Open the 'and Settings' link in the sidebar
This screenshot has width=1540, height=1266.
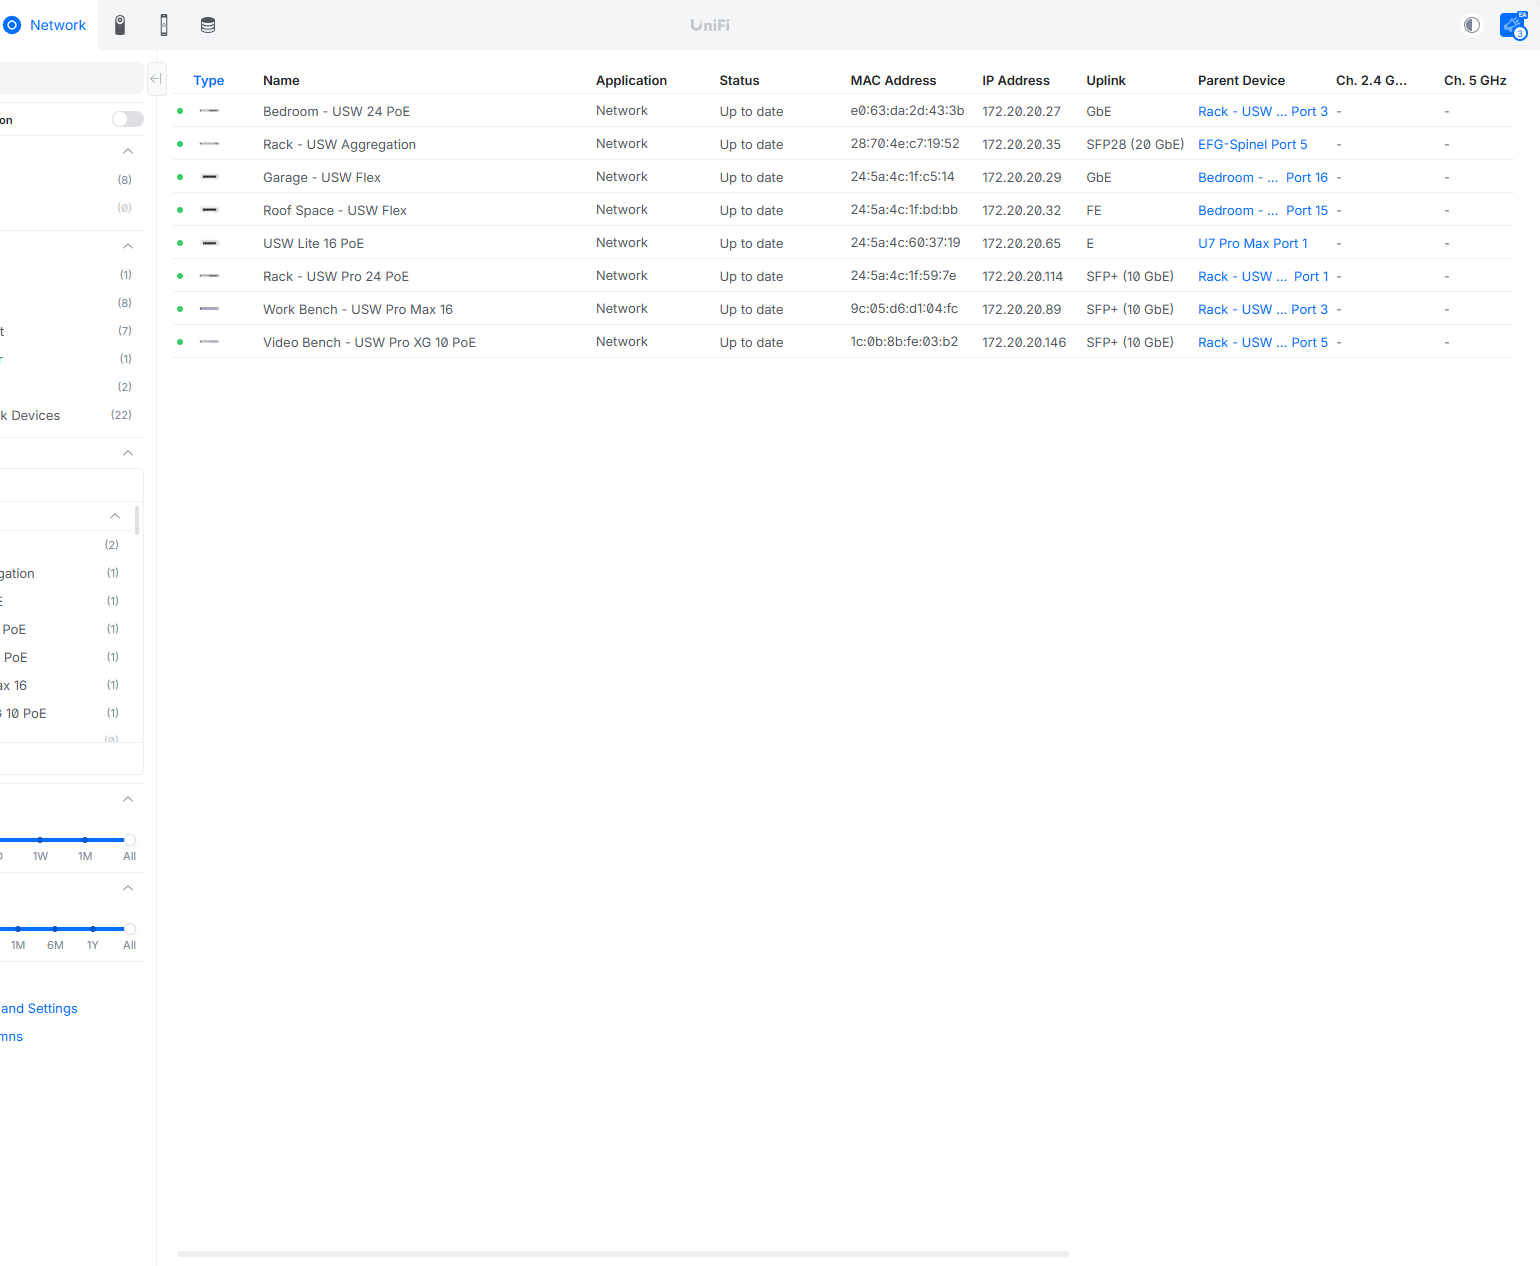(x=39, y=1009)
